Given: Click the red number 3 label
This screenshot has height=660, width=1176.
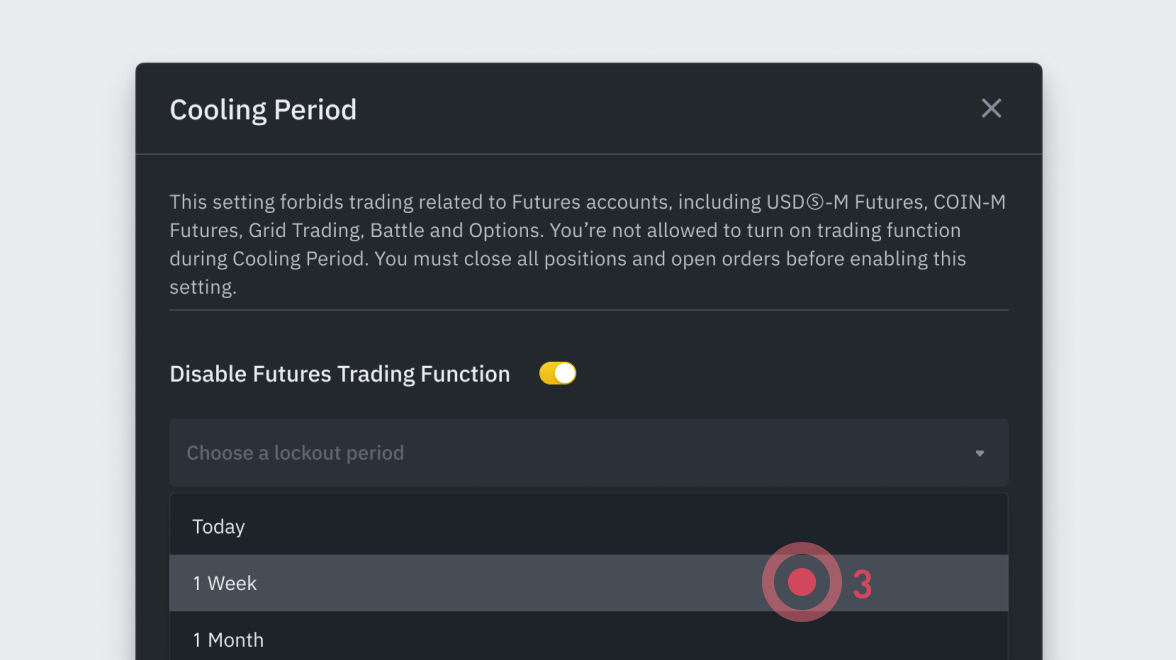Looking at the screenshot, I should pyautogui.click(x=862, y=585).
